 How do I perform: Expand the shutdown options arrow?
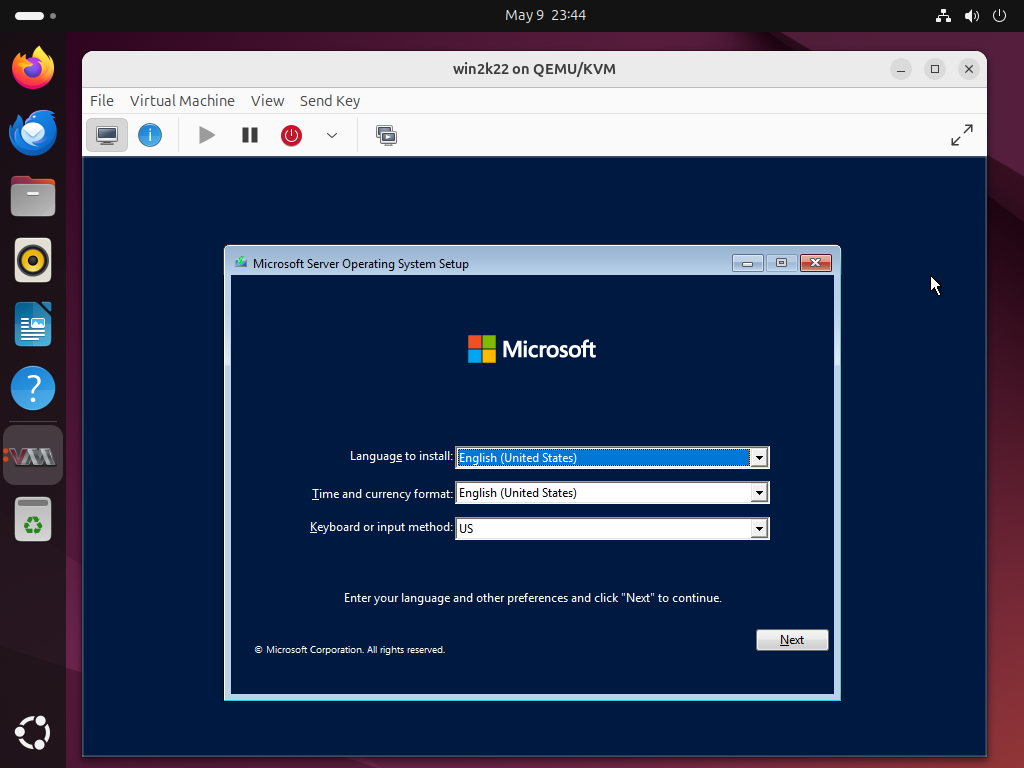[x=332, y=135]
